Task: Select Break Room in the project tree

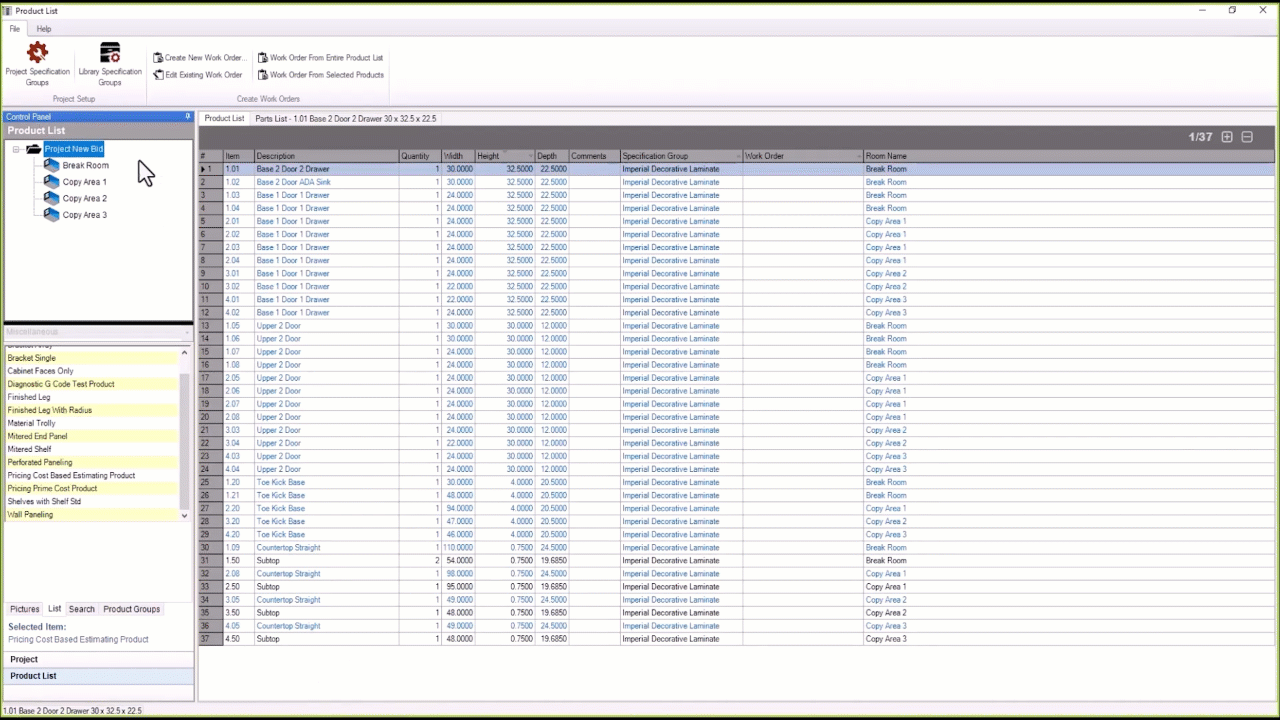Action: pyautogui.click(x=86, y=165)
